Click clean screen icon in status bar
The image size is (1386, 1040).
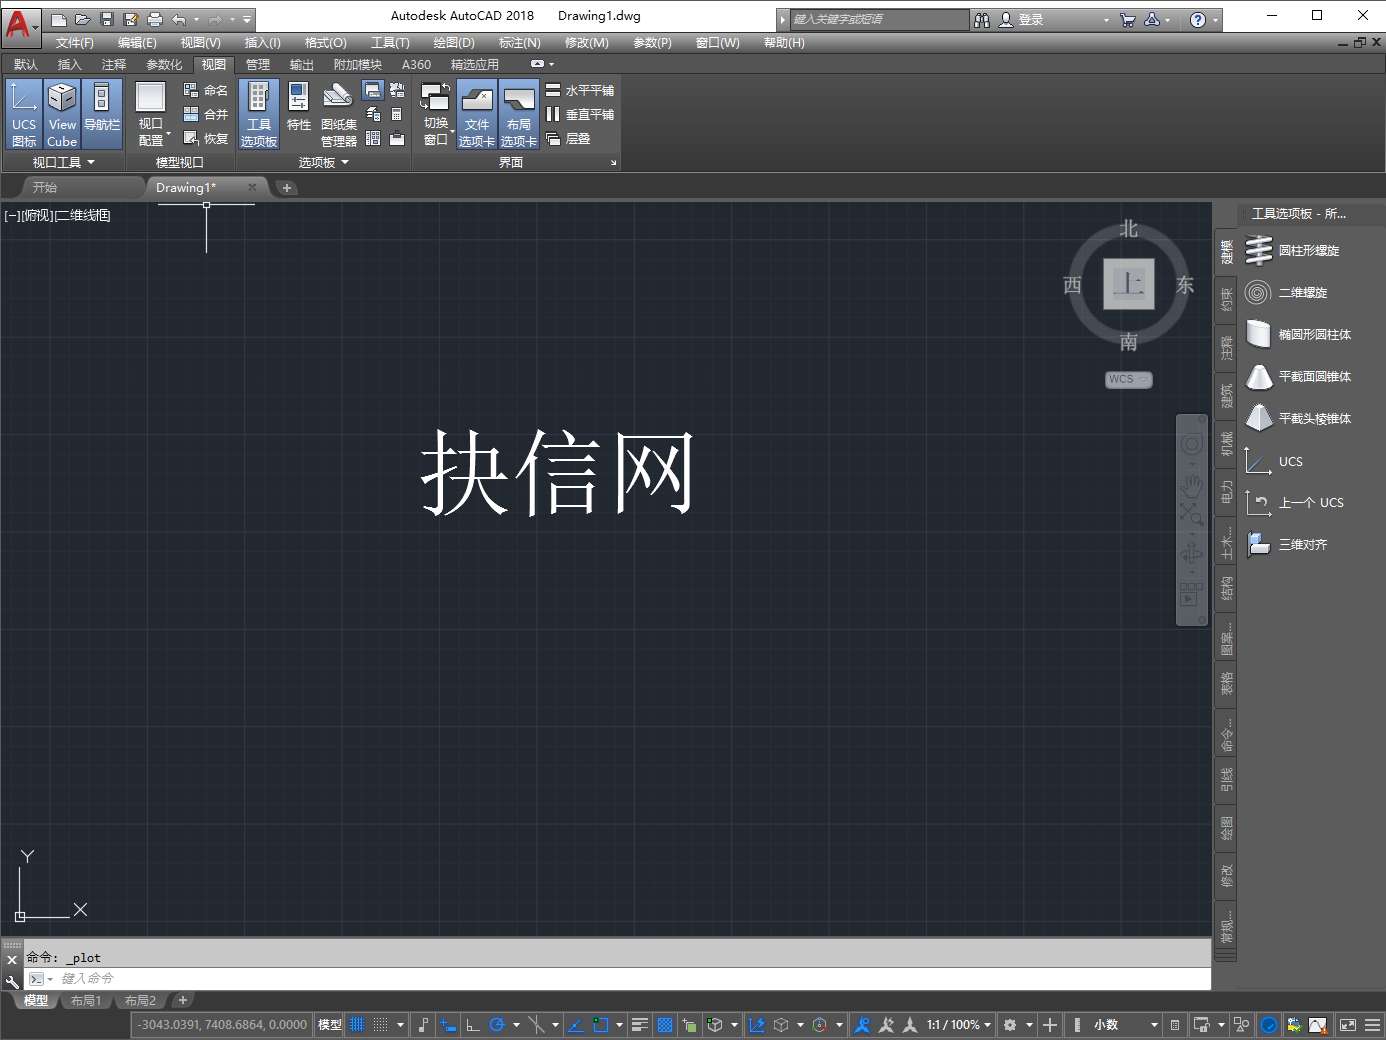1348,1025
